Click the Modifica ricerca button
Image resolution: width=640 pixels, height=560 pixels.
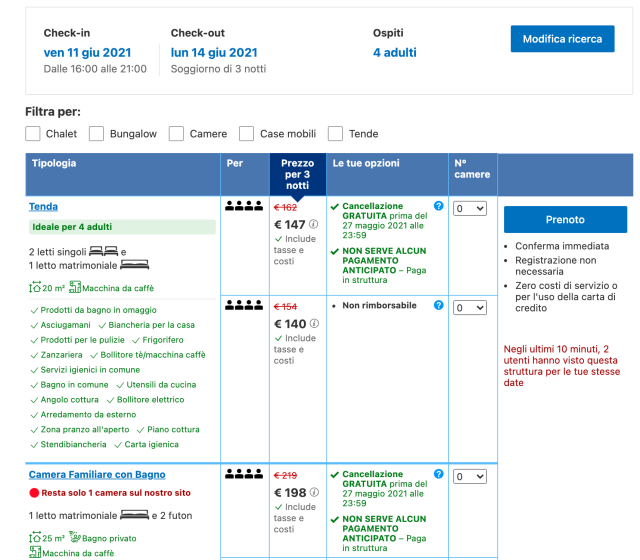(562, 39)
